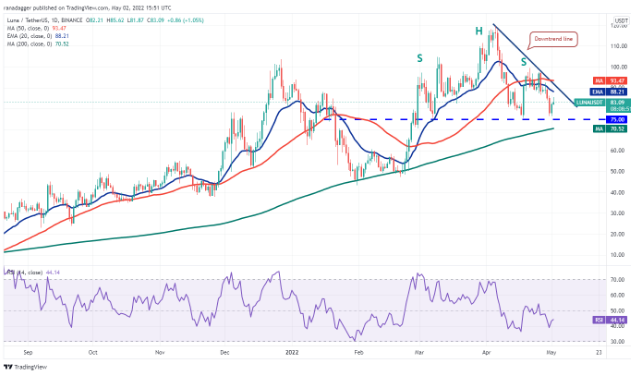631x373 pixels.
Task: Select the left shoulder 'S' label near March
Action: pyautogui.click(x=419, y=59)
